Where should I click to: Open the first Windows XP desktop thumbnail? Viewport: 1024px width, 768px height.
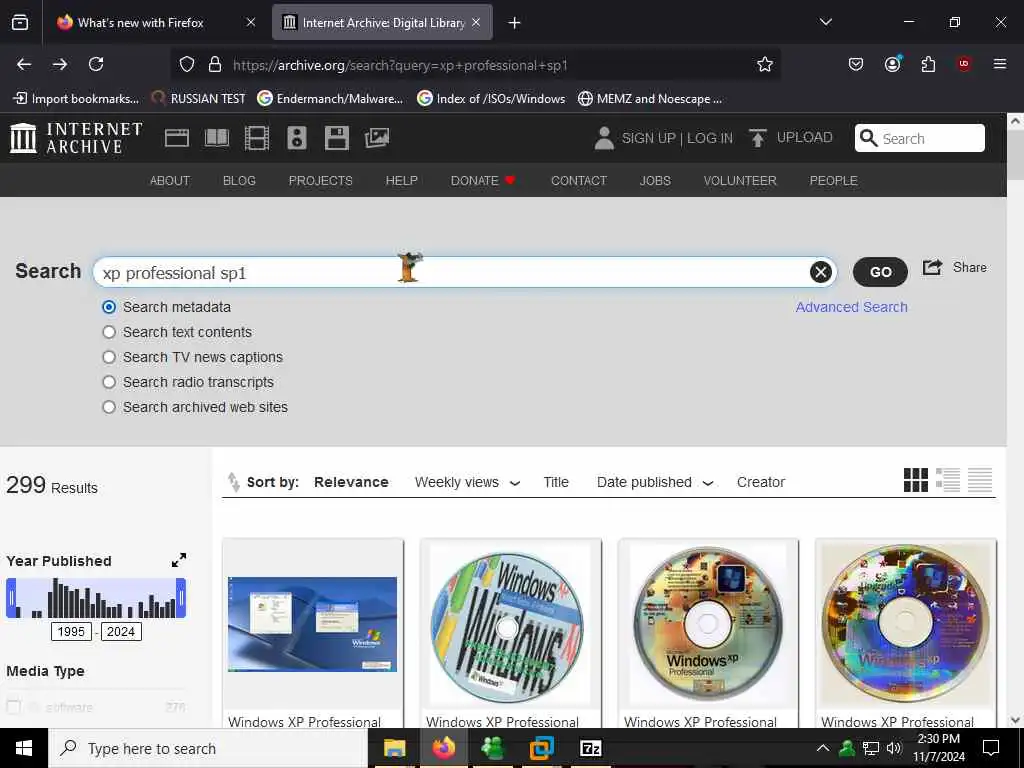[312, 624]
